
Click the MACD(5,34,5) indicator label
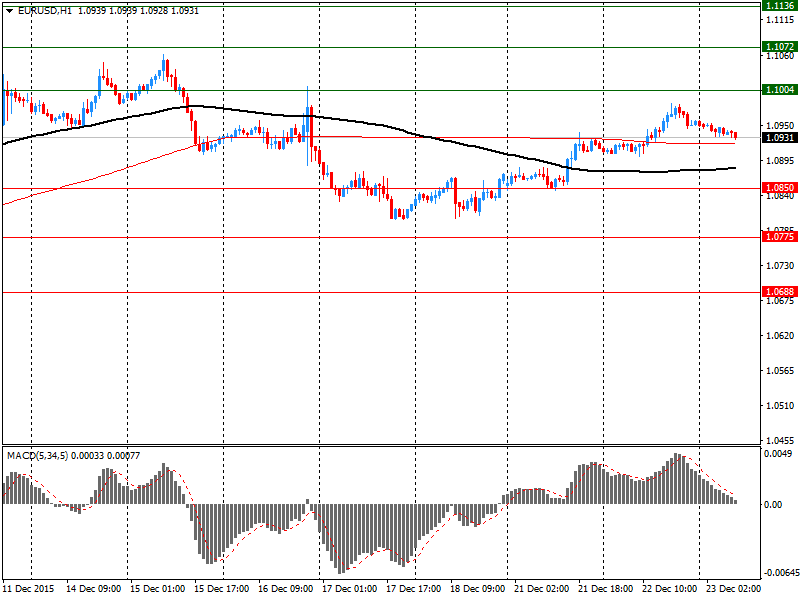(x=38, y=456)
